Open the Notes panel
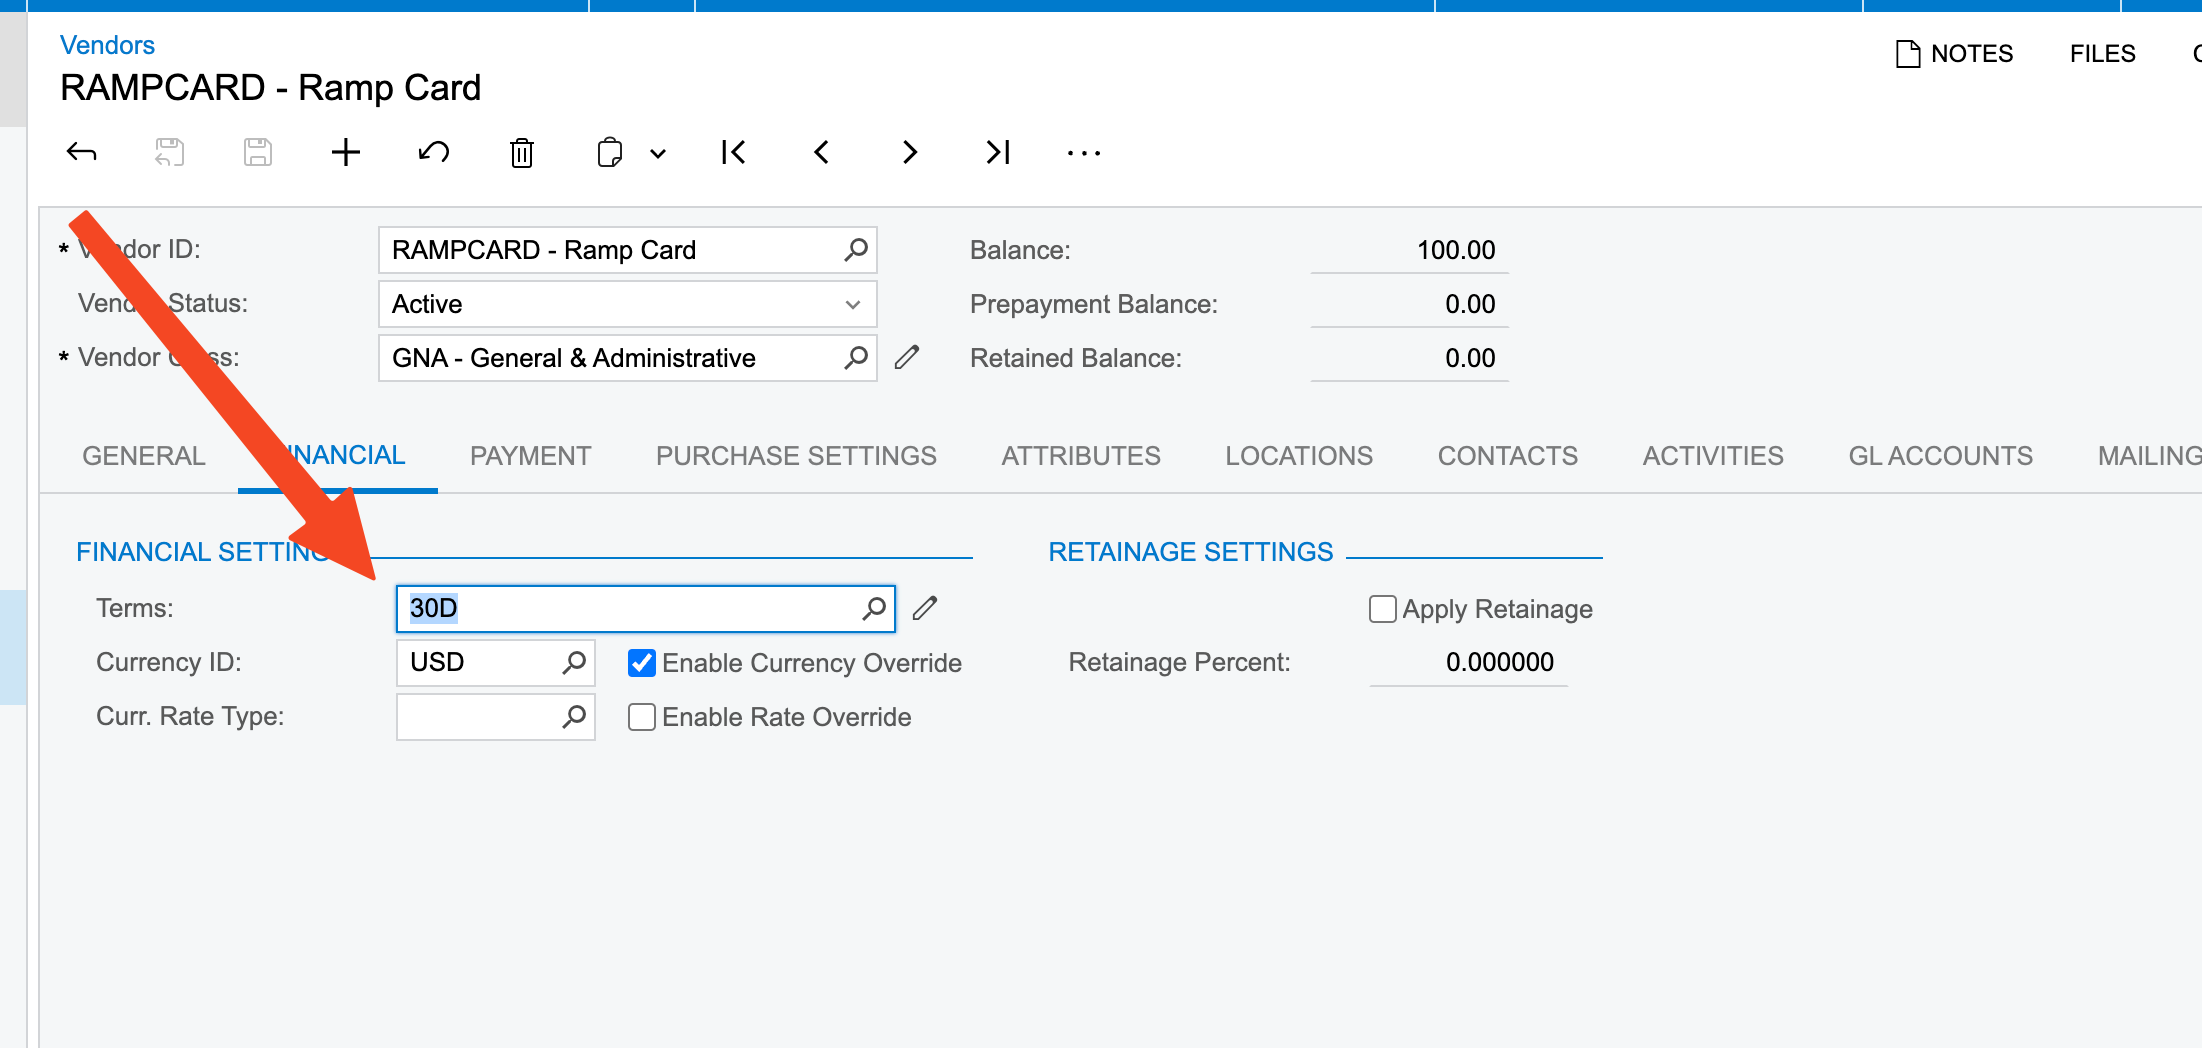 coord(1954,53)
